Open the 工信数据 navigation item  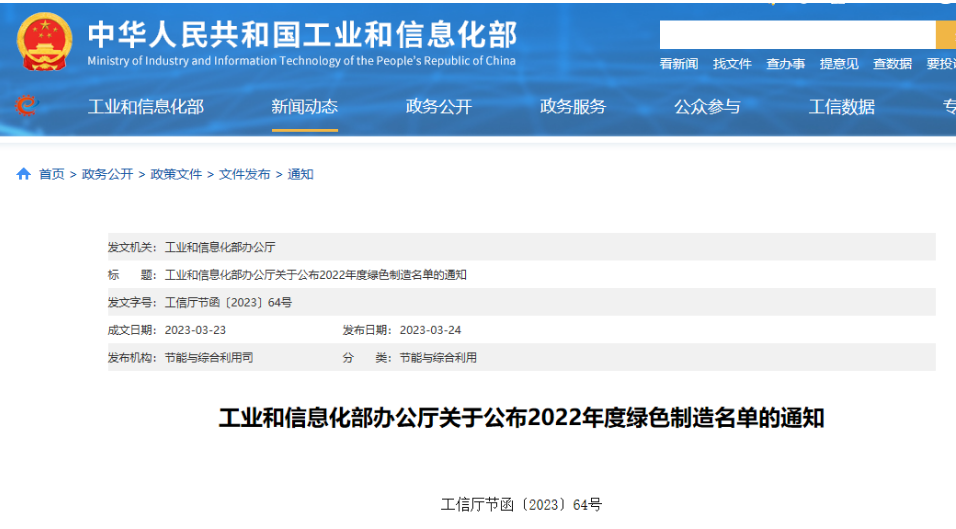click(x=841, y=107)
